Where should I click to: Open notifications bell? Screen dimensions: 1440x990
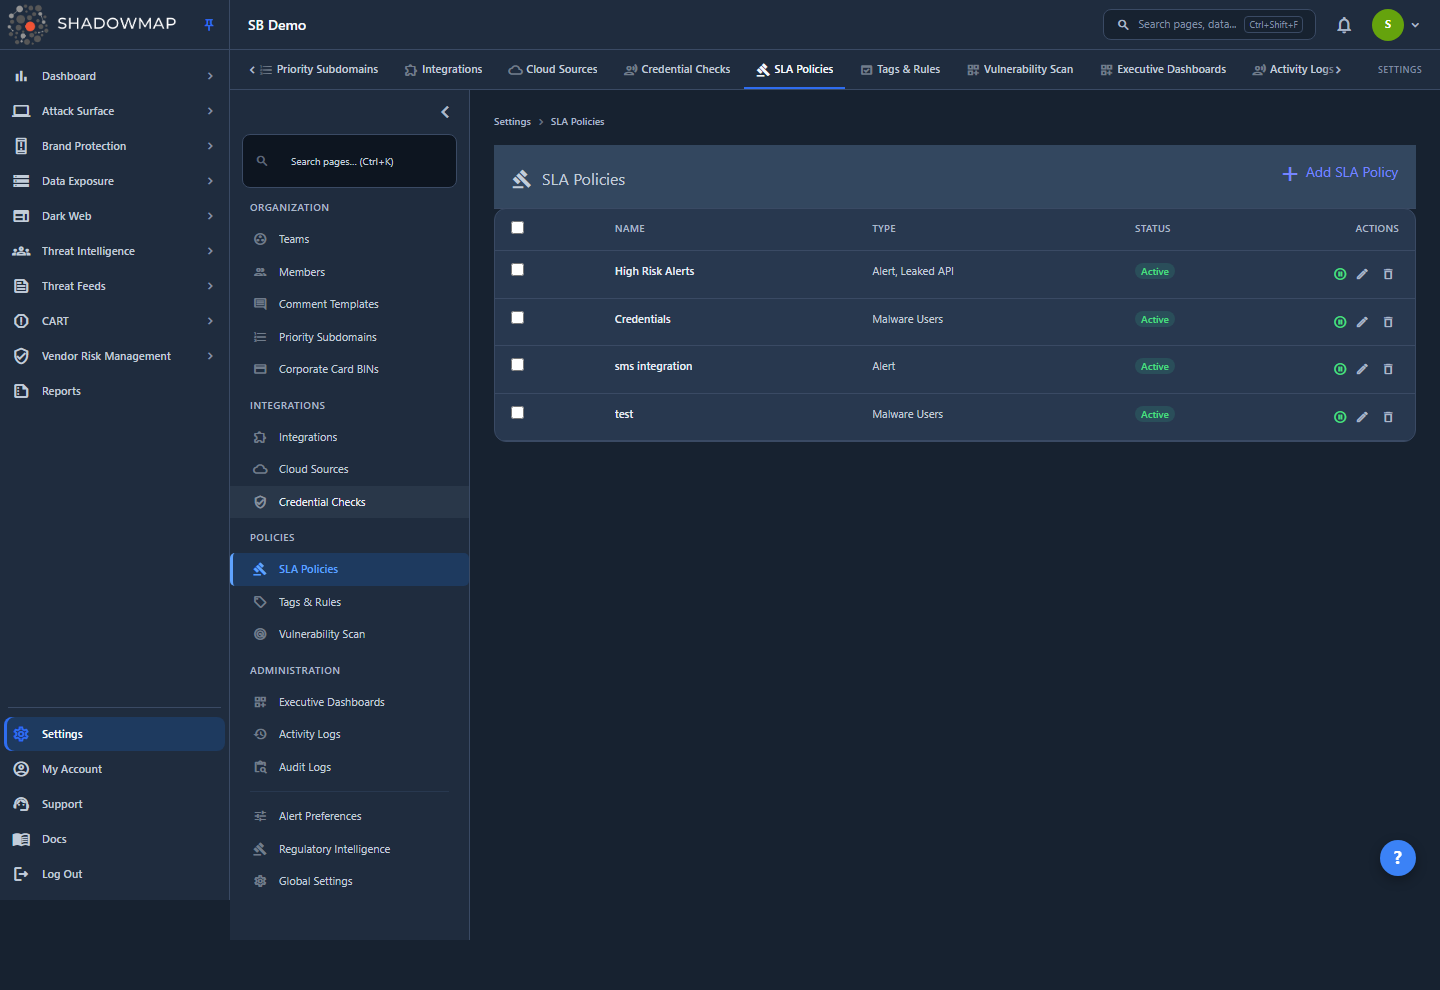pos(1344,25)
